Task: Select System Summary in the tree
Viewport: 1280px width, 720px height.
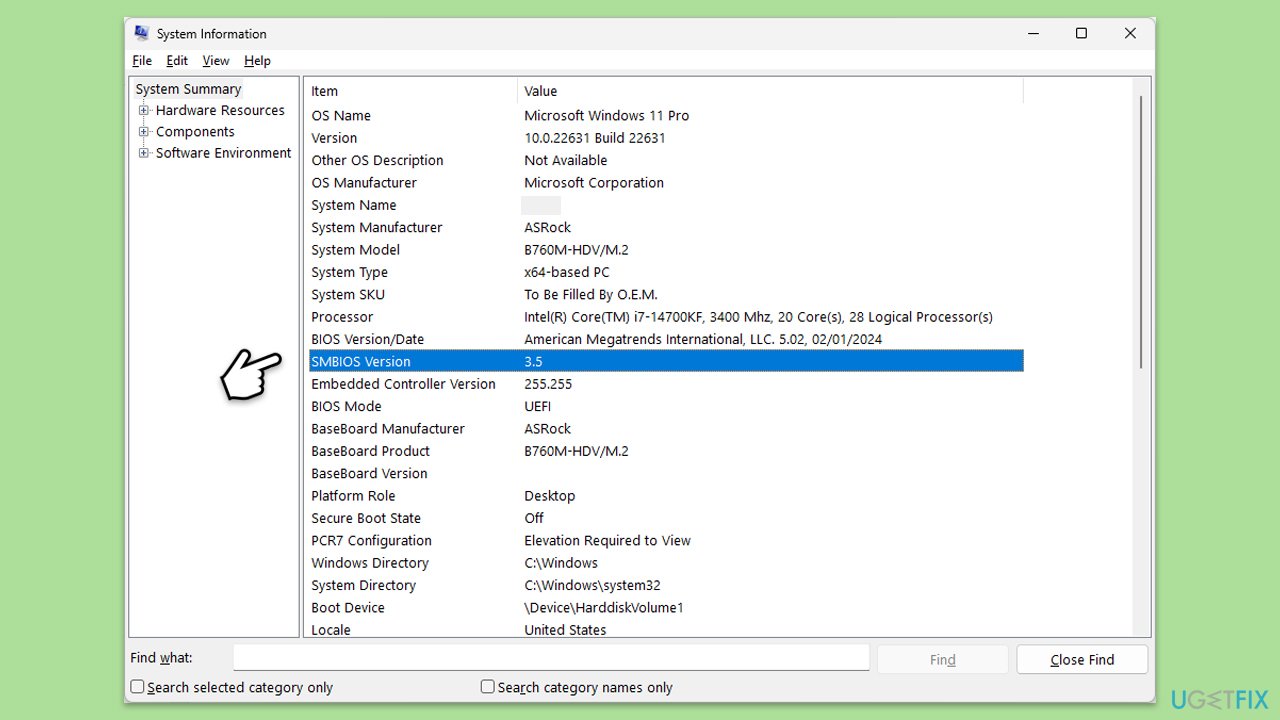Action: (188, 89)
